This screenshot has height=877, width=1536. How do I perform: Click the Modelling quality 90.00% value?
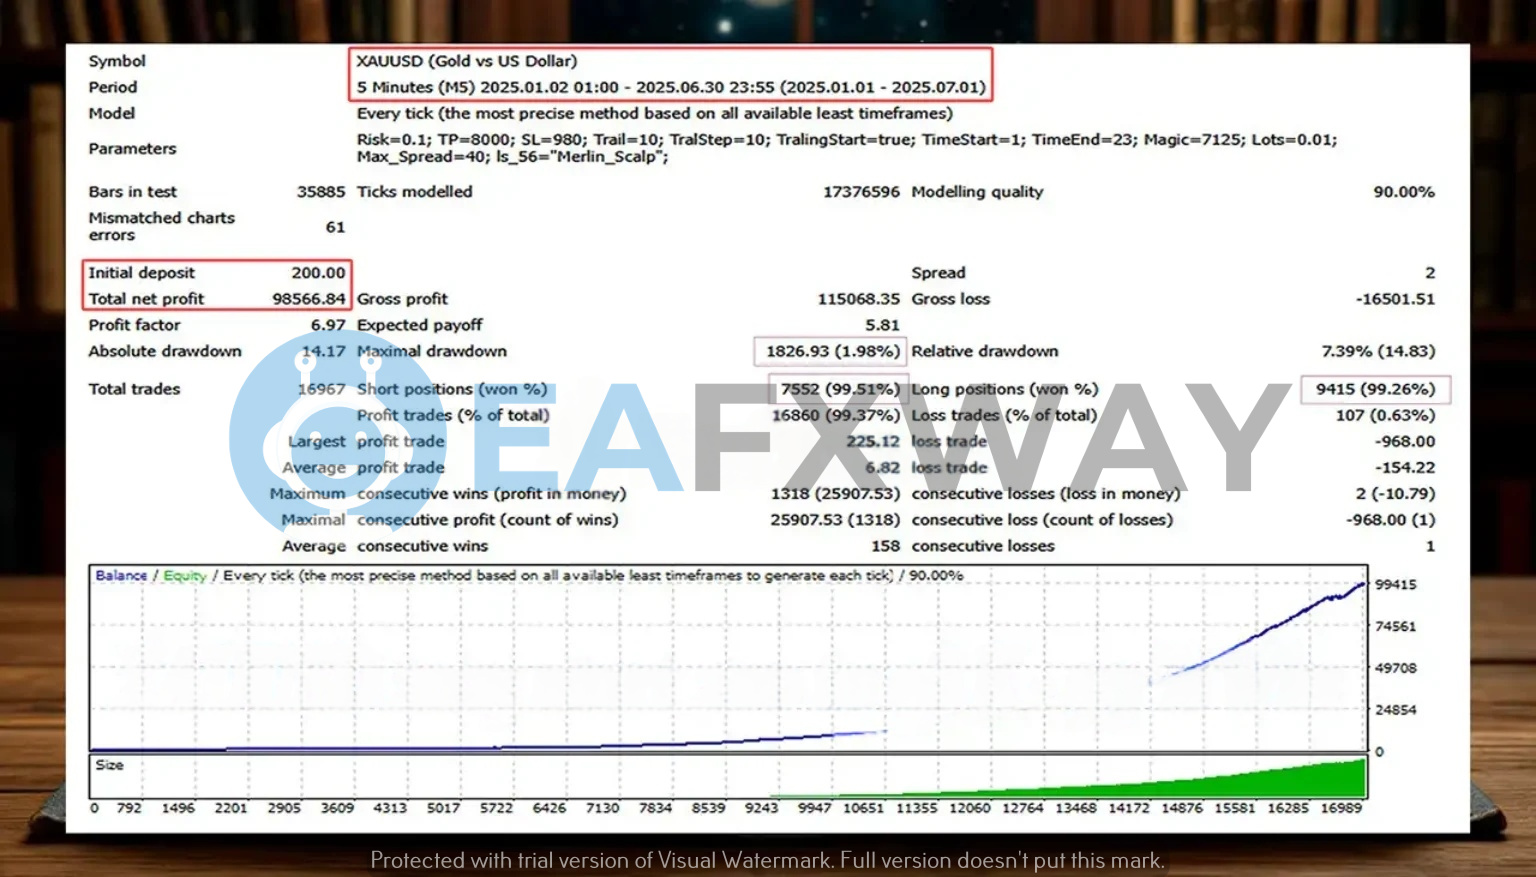1403,192
